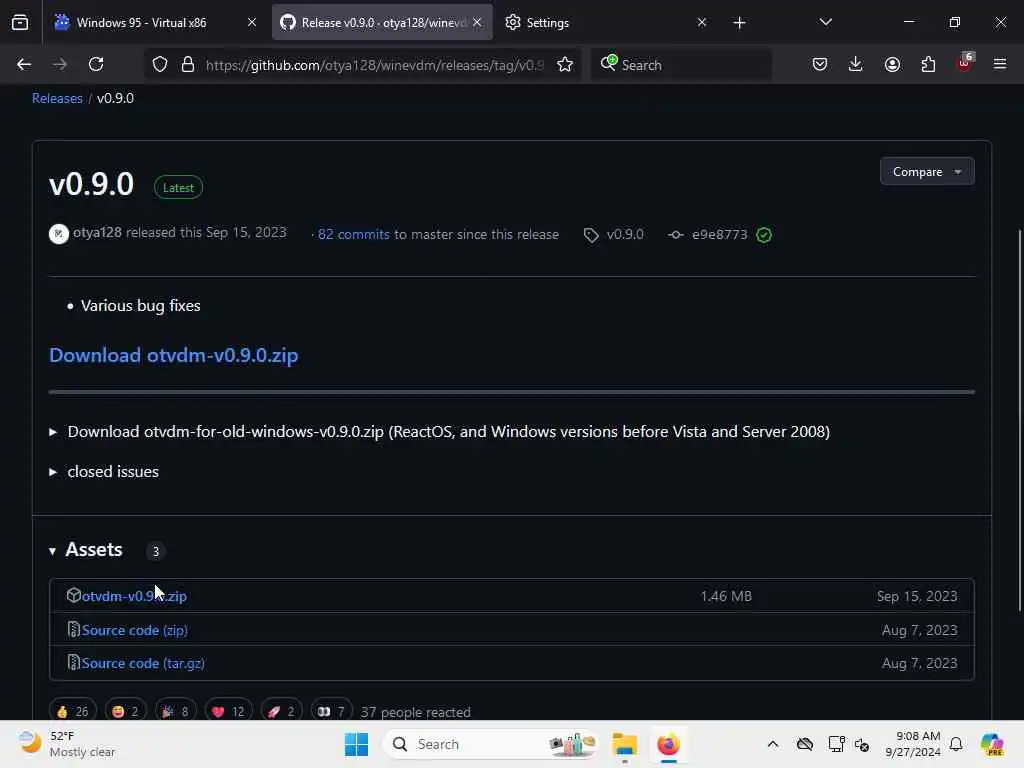List all tabs dropdown arrow
The image size is (1024, 768).
coord(825,22)
